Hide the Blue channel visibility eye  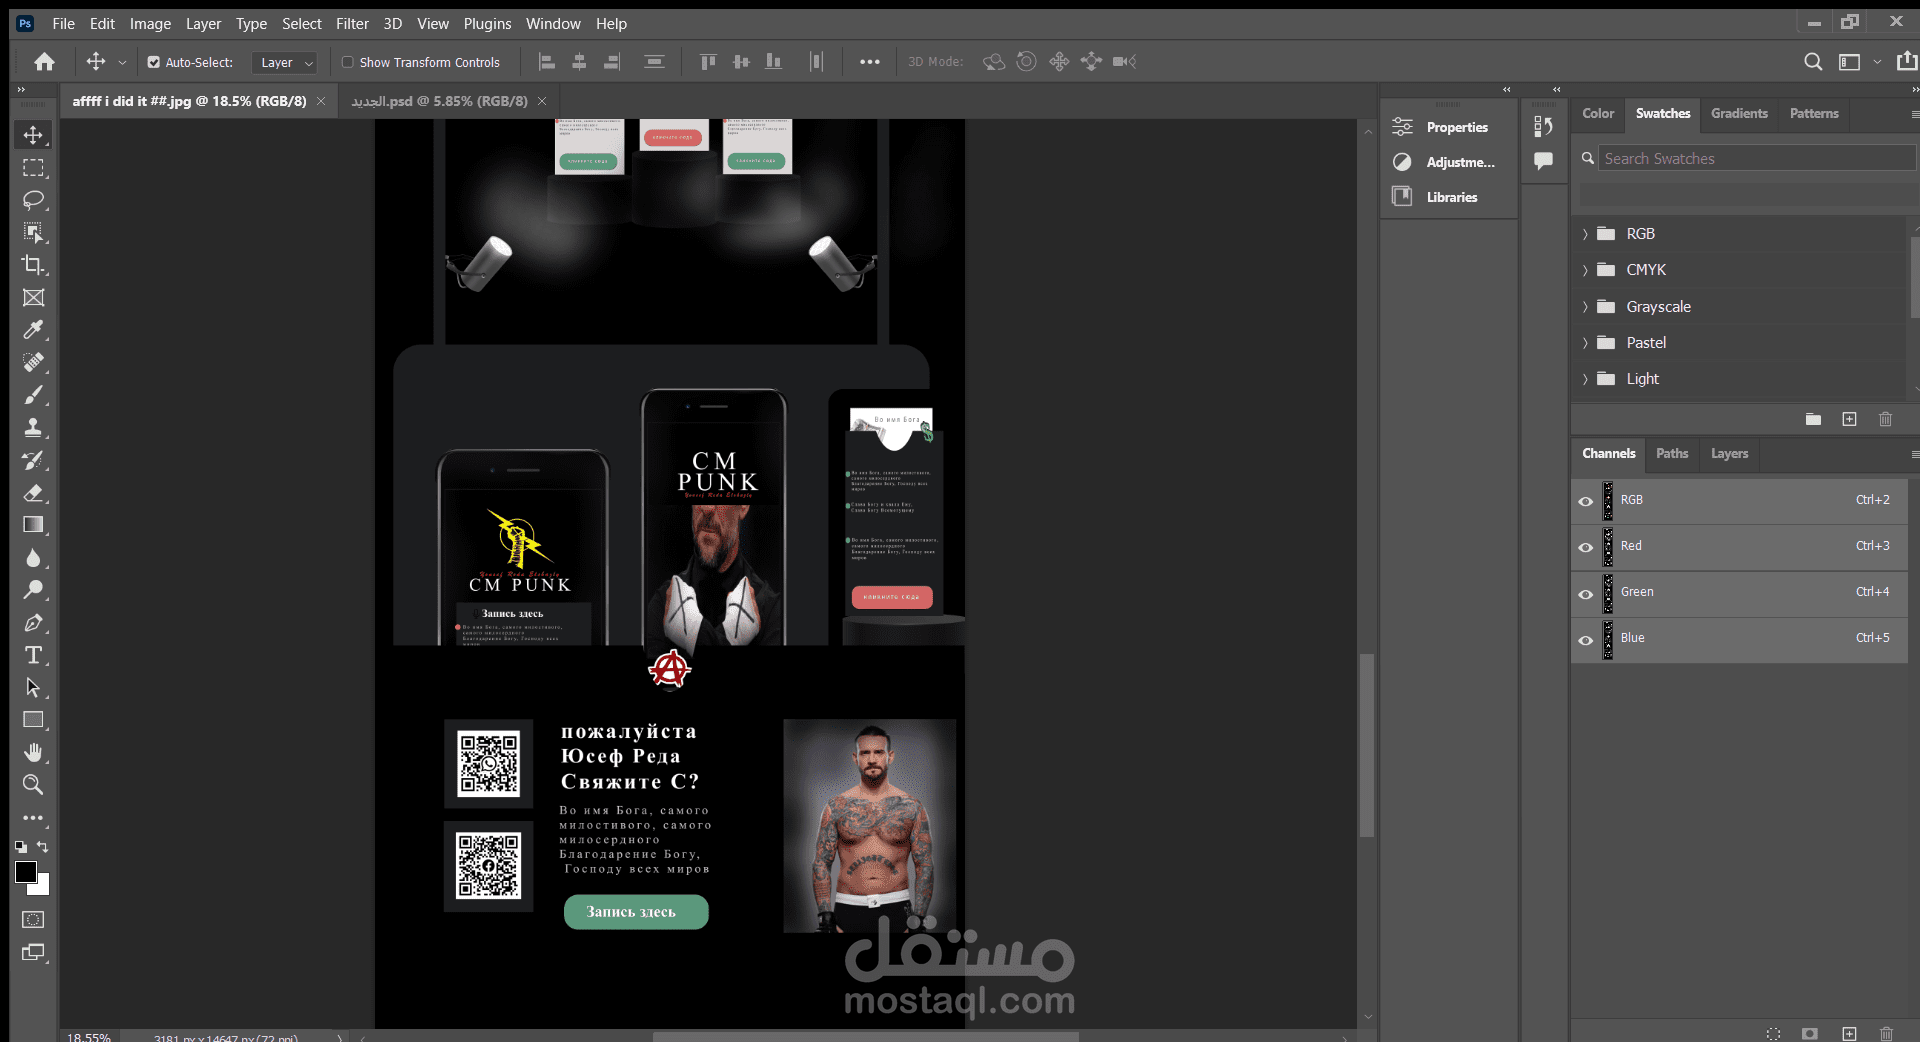[x=1585, y=639]
